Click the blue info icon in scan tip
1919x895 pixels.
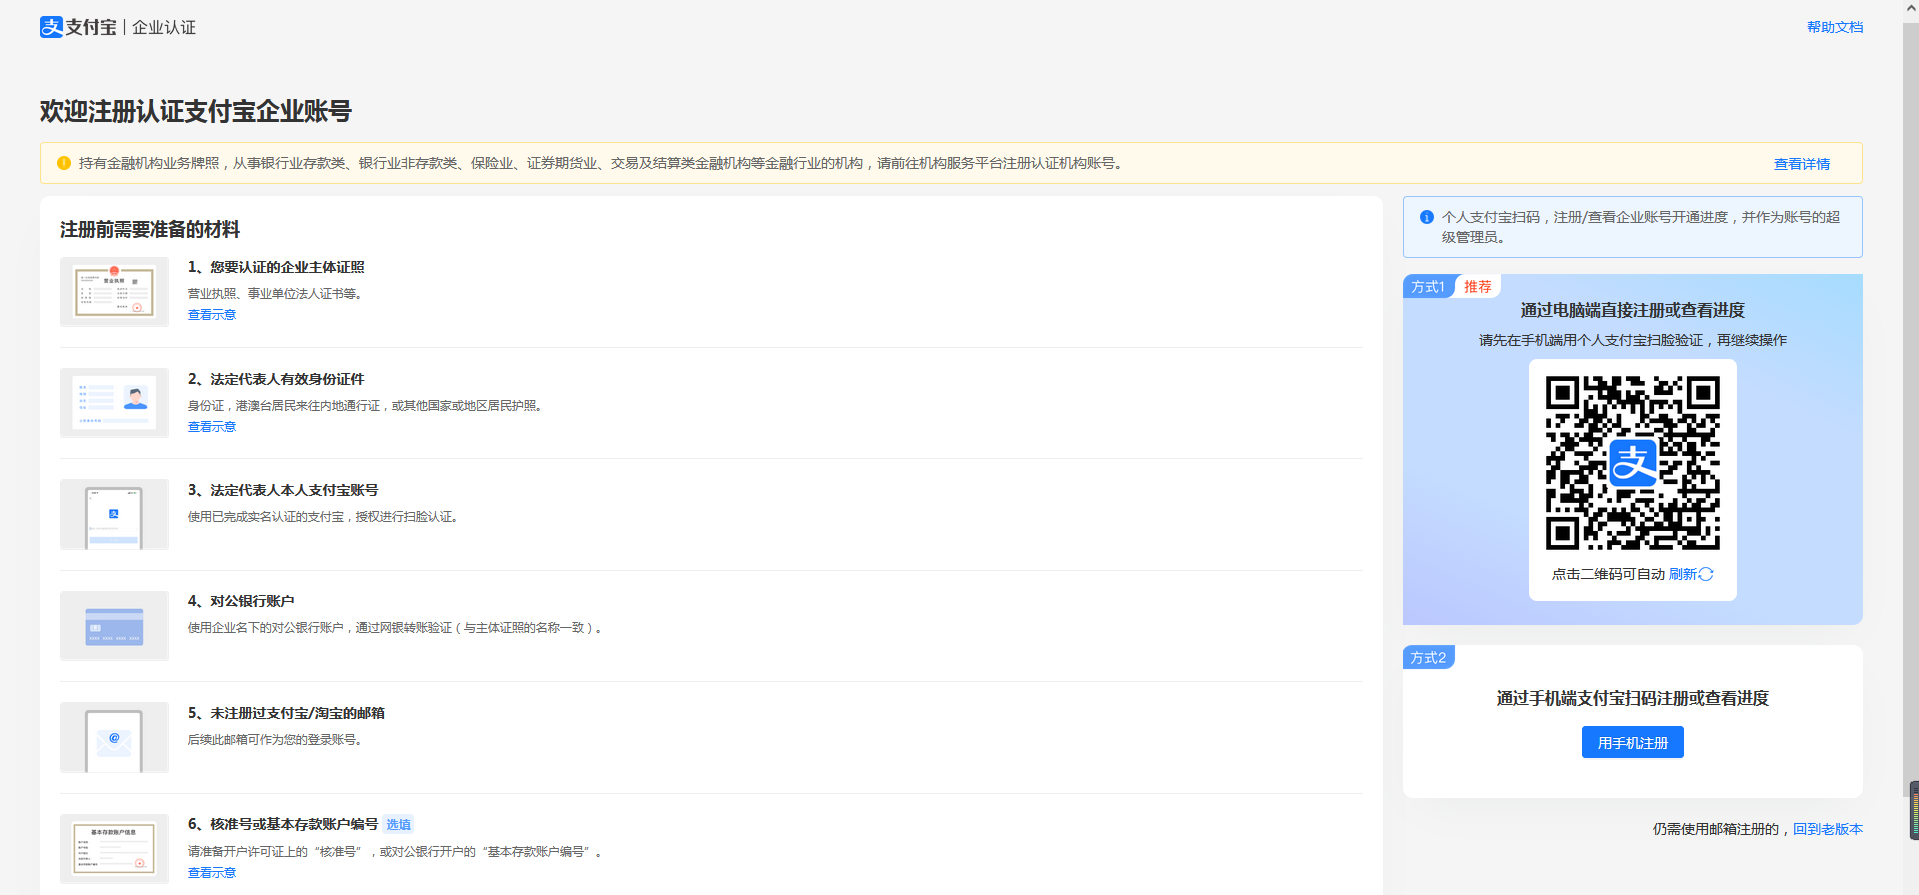click(1427, 217)
